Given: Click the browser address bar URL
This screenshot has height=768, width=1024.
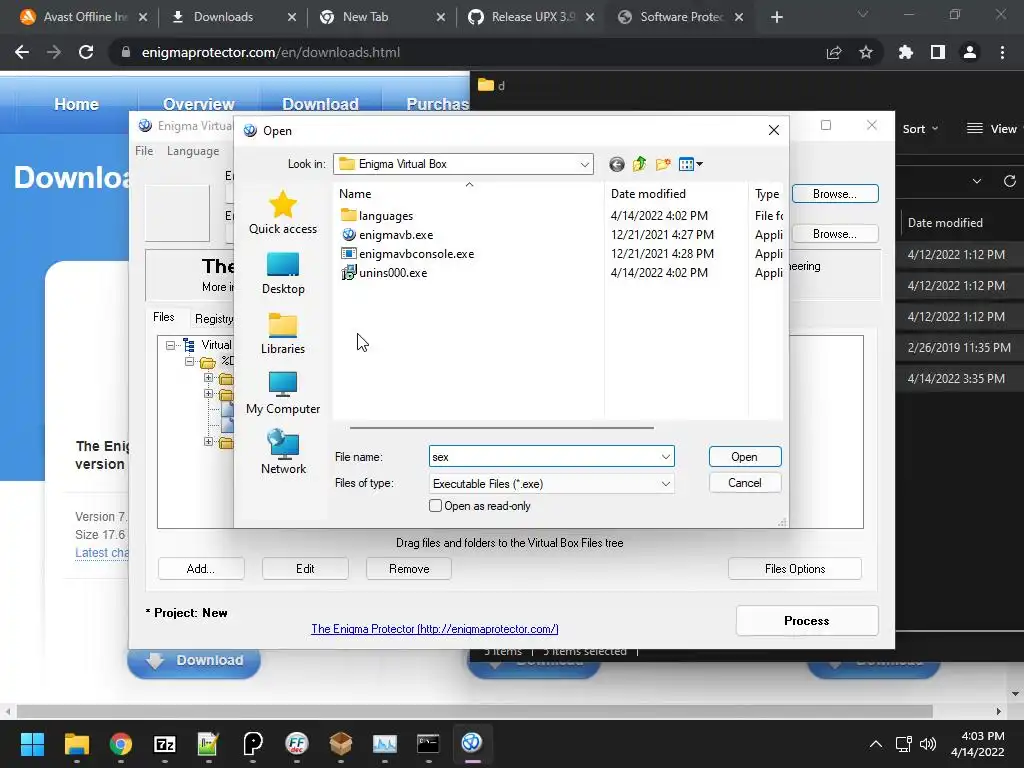Looking at the screenshot, I should pos(270,52).
